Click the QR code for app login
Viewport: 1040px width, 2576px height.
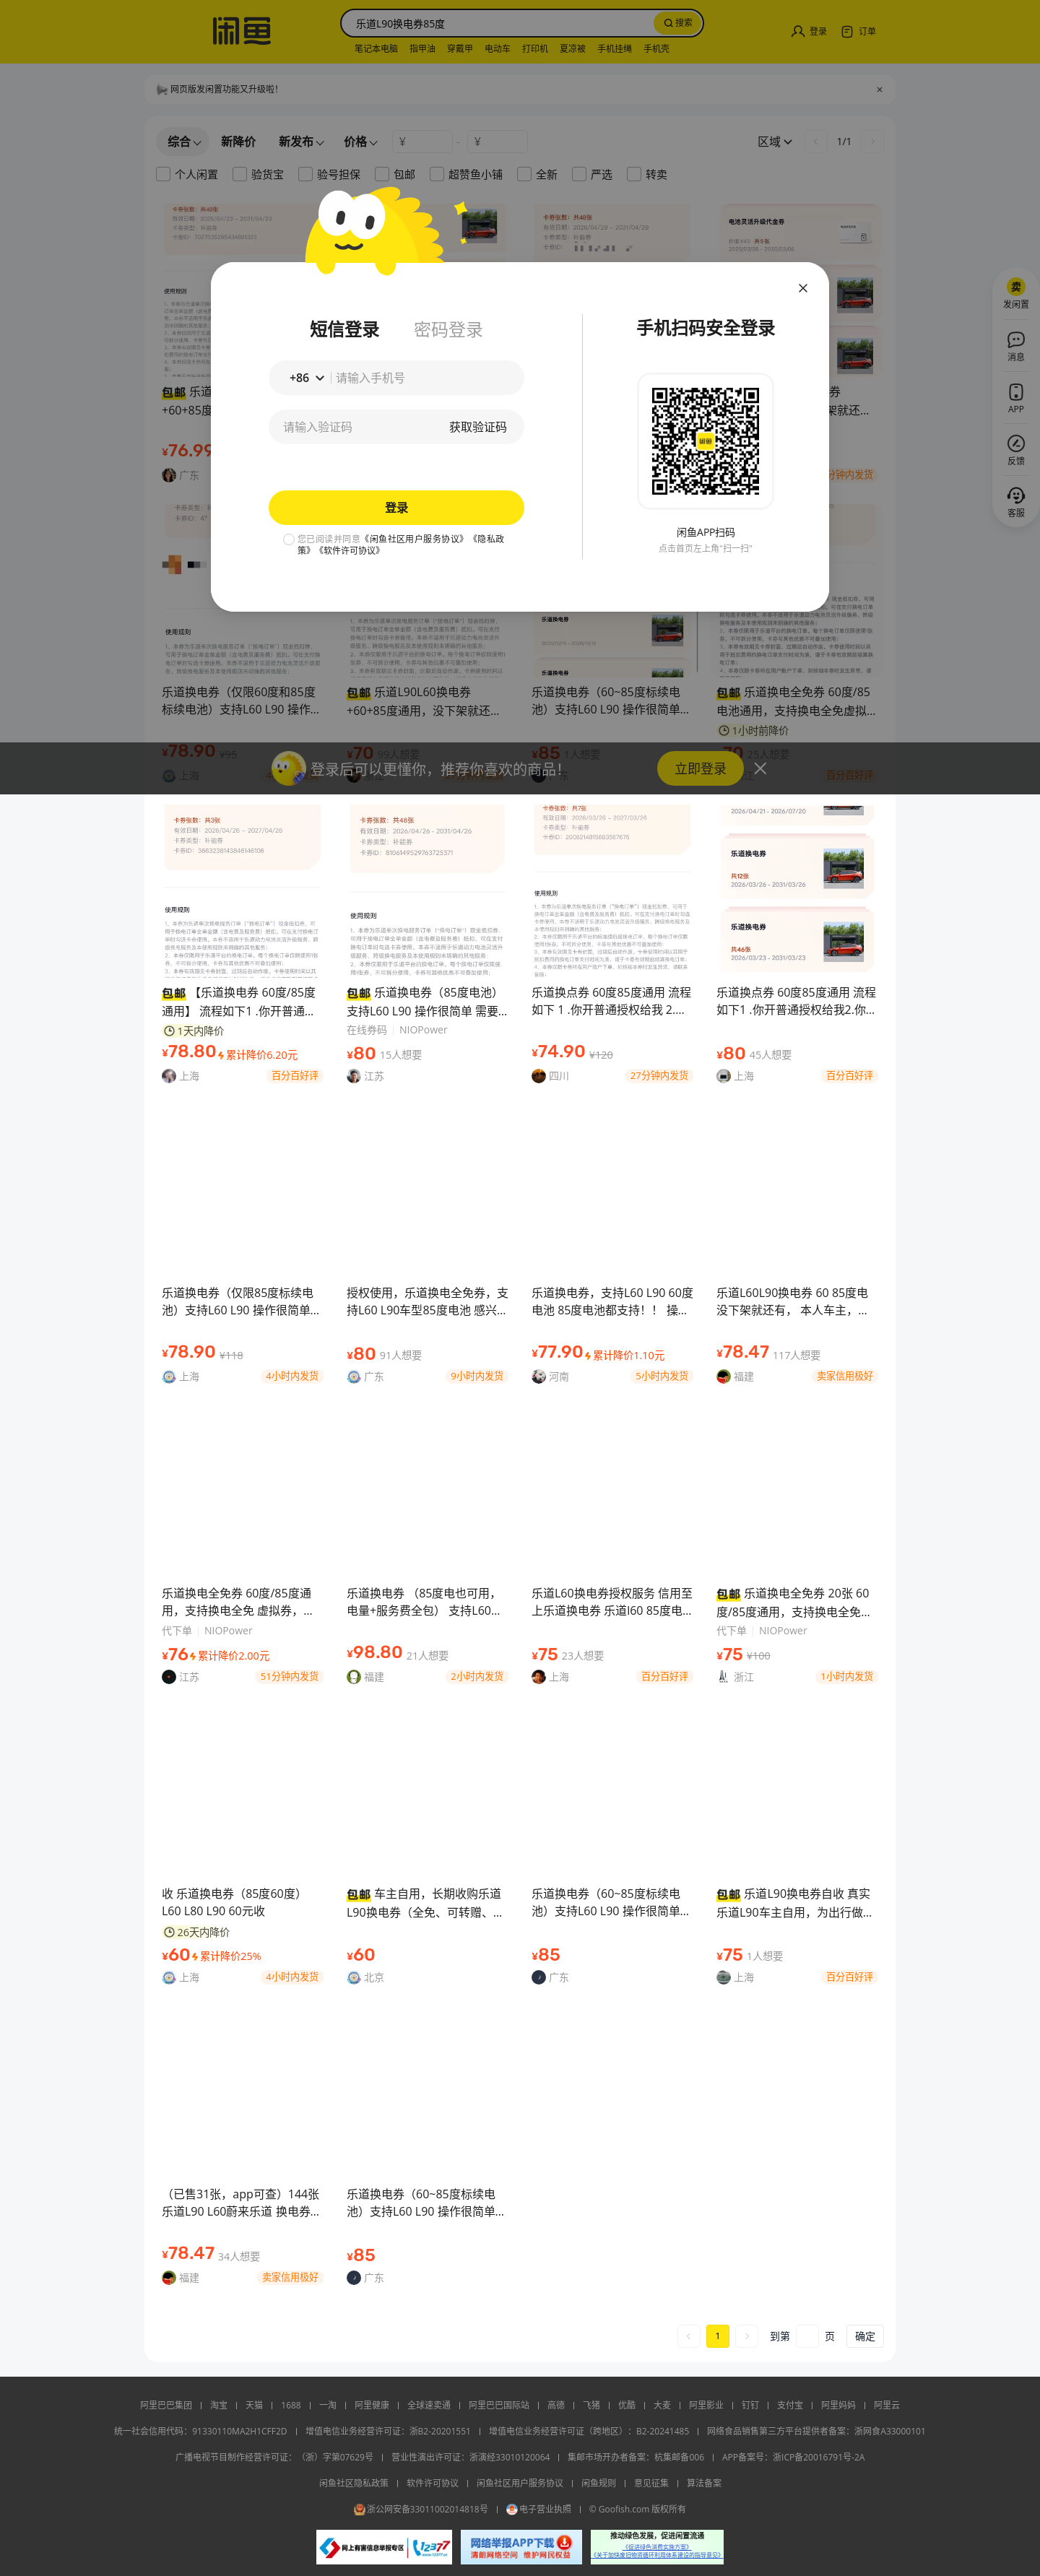pyautogui.click(x=706, y=441)
